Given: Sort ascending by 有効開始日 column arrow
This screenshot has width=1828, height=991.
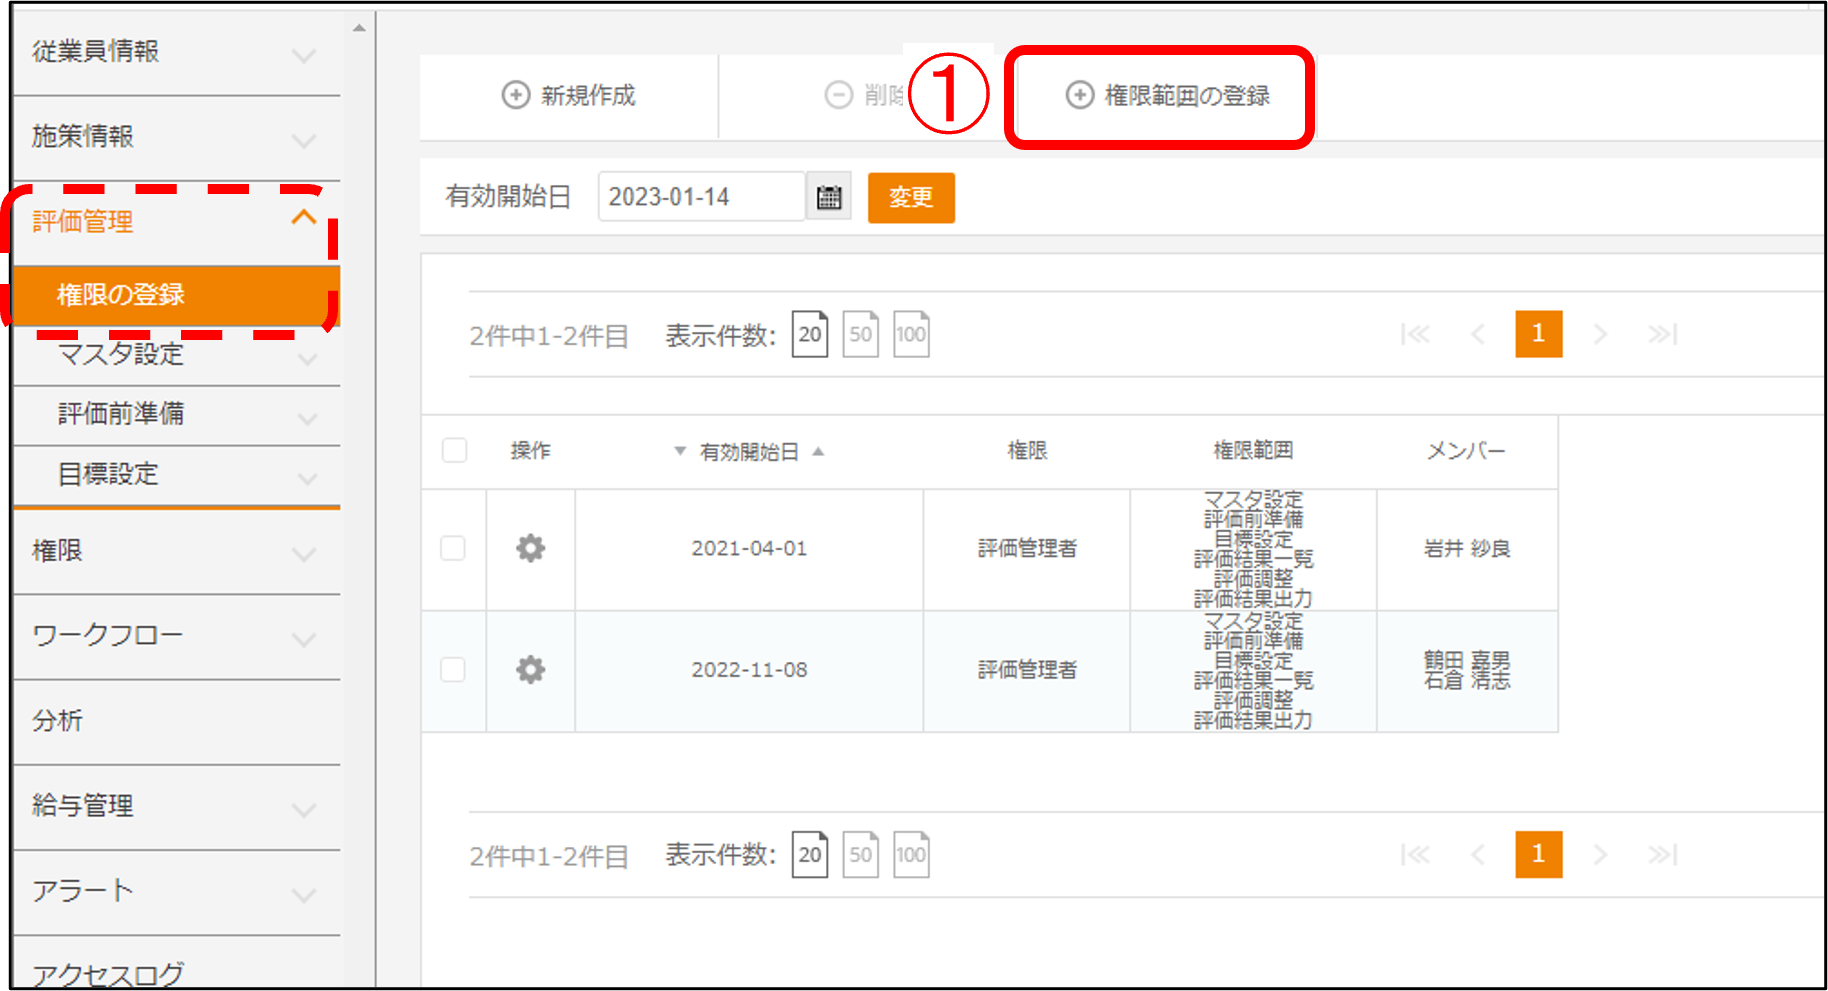Looking at the screenshot, I should [x=818, y=452].
